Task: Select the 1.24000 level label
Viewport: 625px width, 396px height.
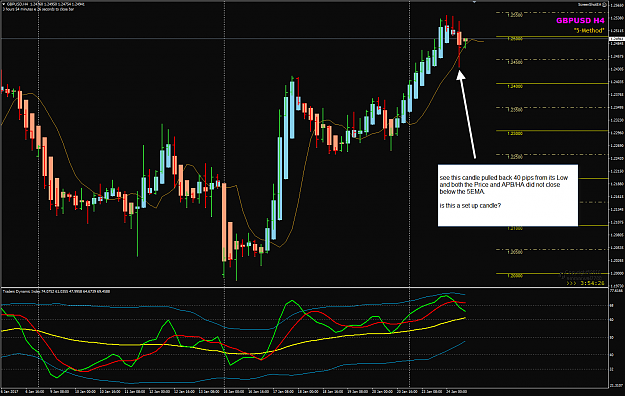Action: [x=515, y=86]
